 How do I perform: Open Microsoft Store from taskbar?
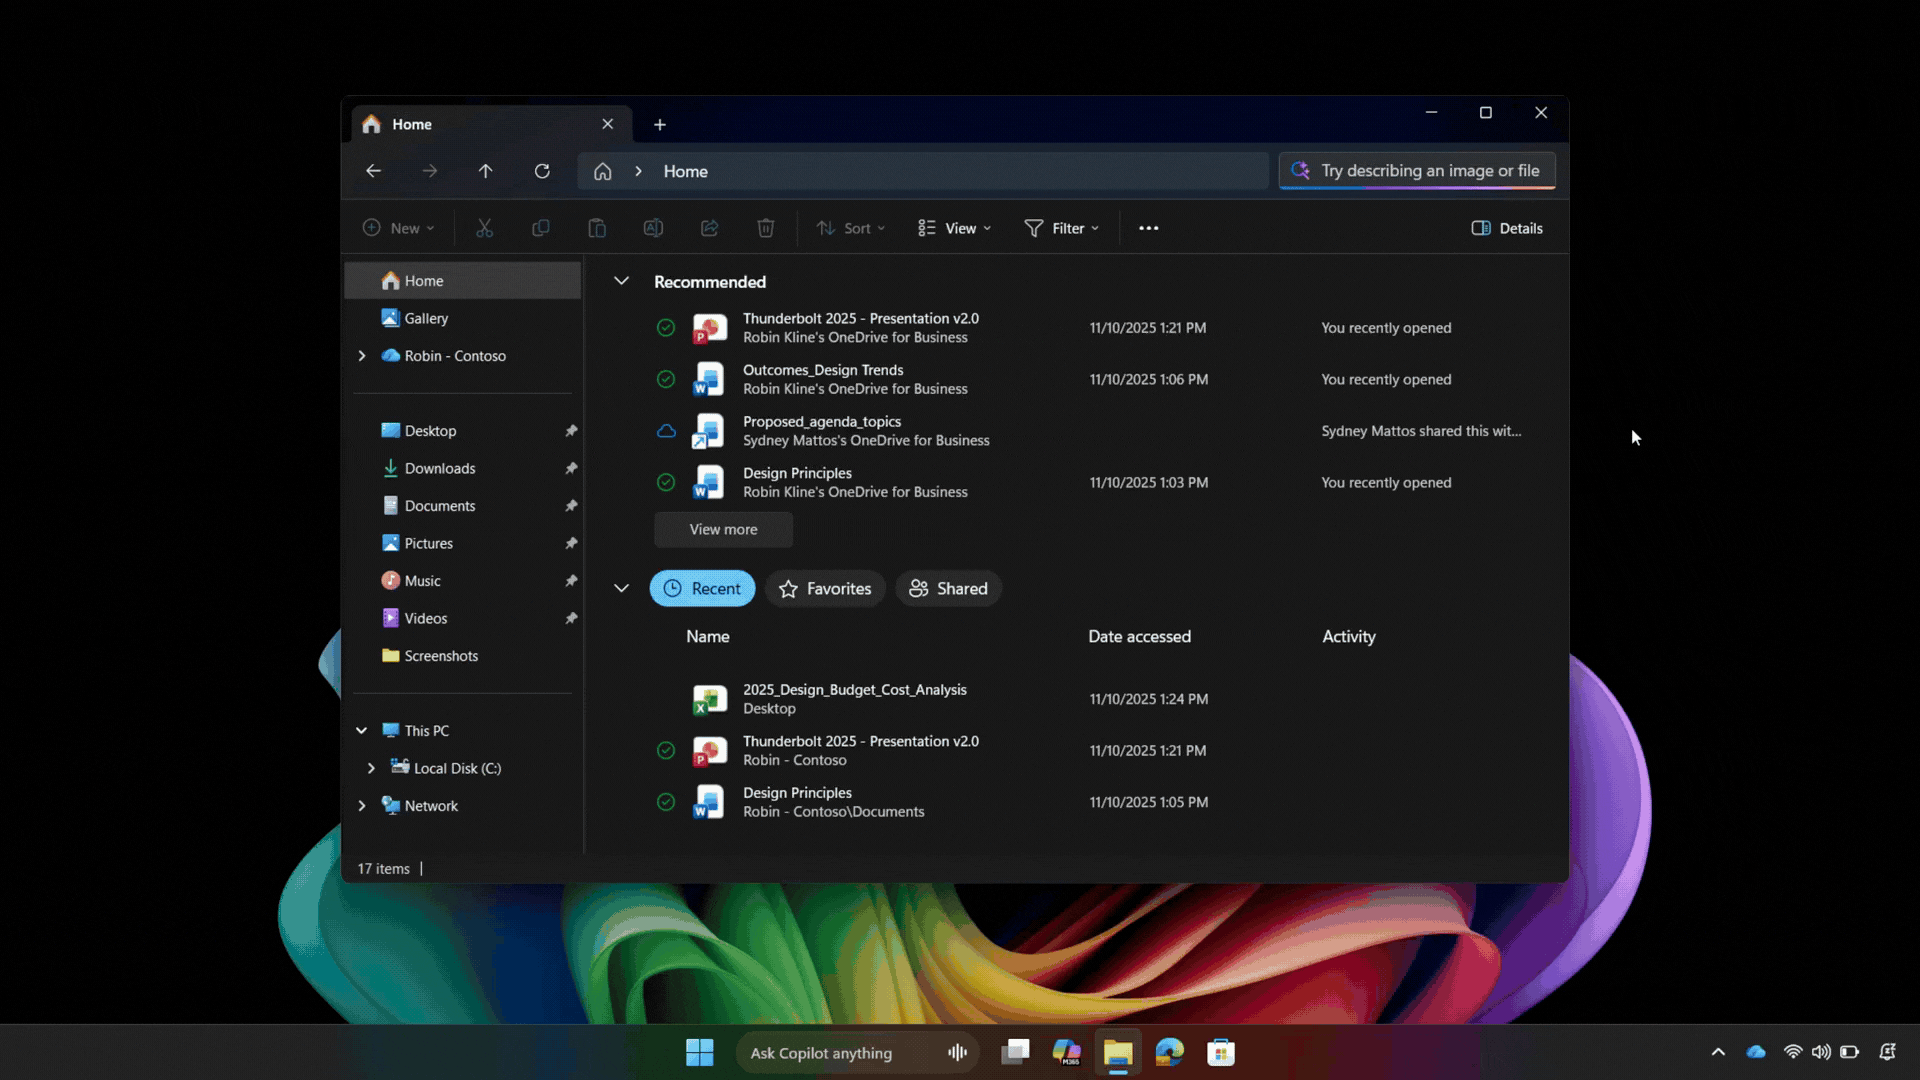[x=1221, y=1052]
